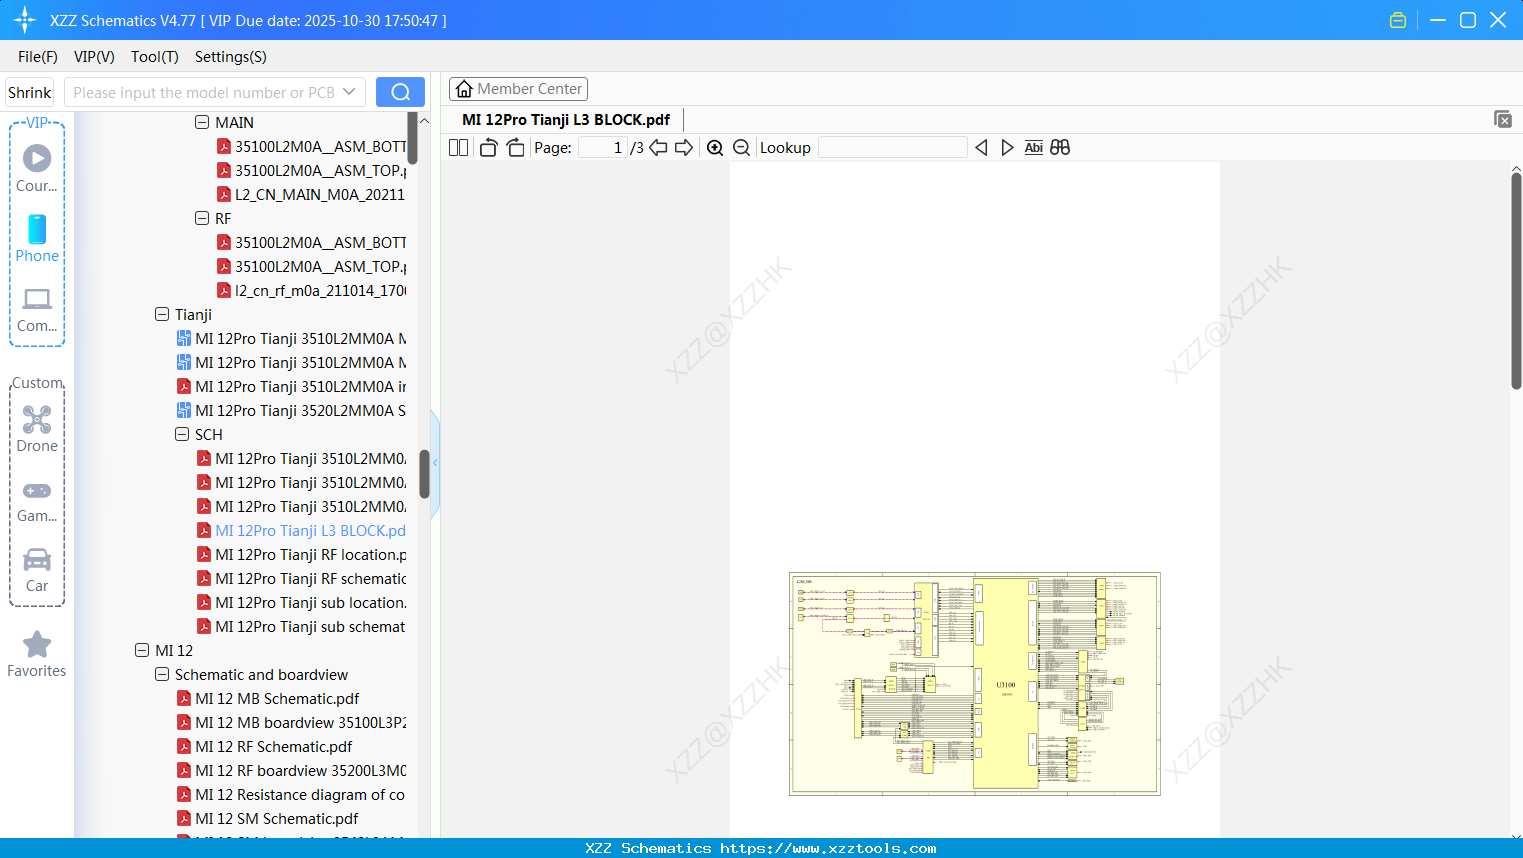Viewport: 1523px width, 858px height.
Task: Select the MI 12Pro Tianji L3 BLOCK.pdf tab
Action: 566,119
